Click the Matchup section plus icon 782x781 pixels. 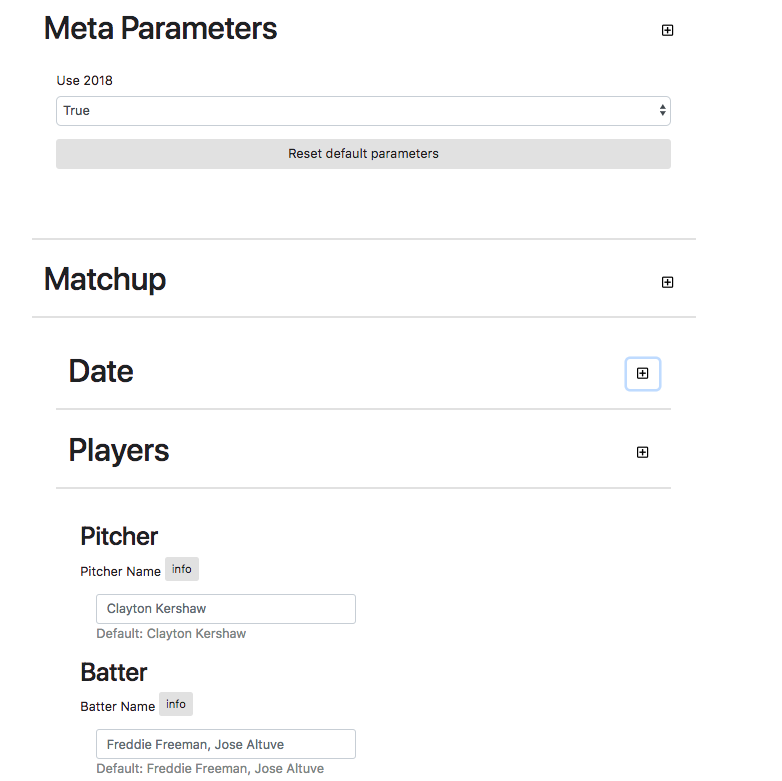pos(667,282)
